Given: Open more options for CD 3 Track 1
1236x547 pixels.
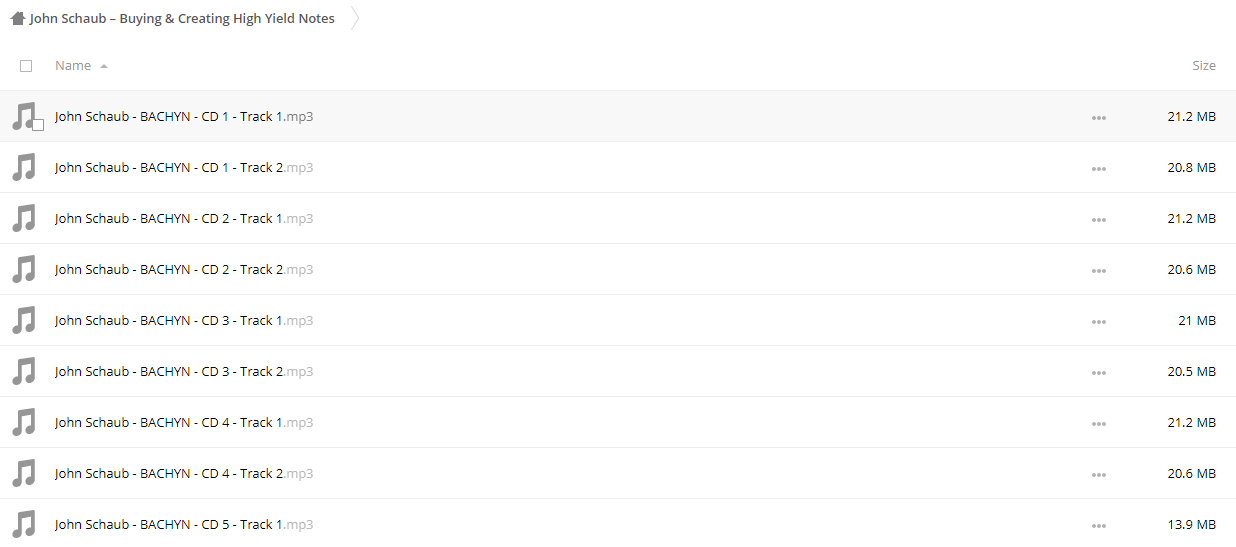Looking at the screenshot, I should 1099,321.
